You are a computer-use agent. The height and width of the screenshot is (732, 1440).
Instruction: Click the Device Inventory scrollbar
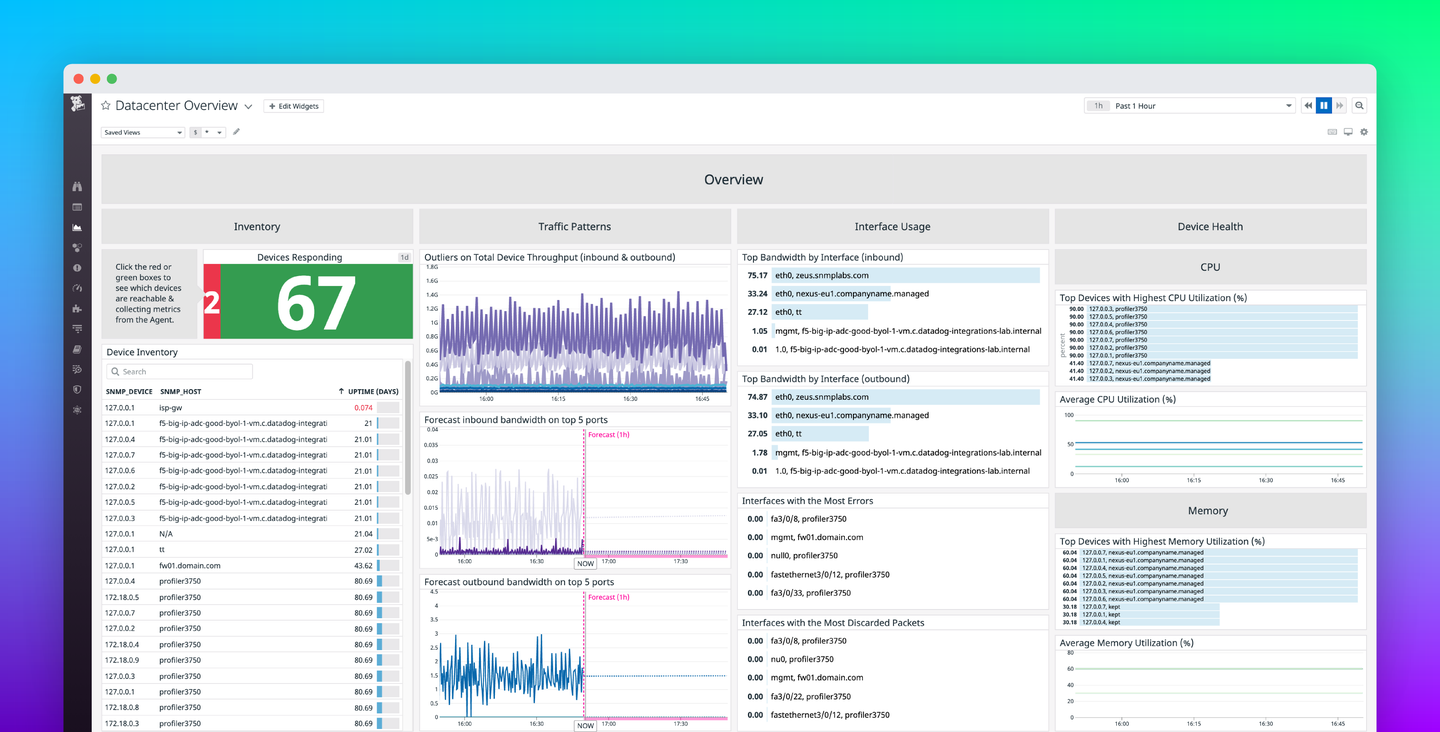tap(408, 430)
